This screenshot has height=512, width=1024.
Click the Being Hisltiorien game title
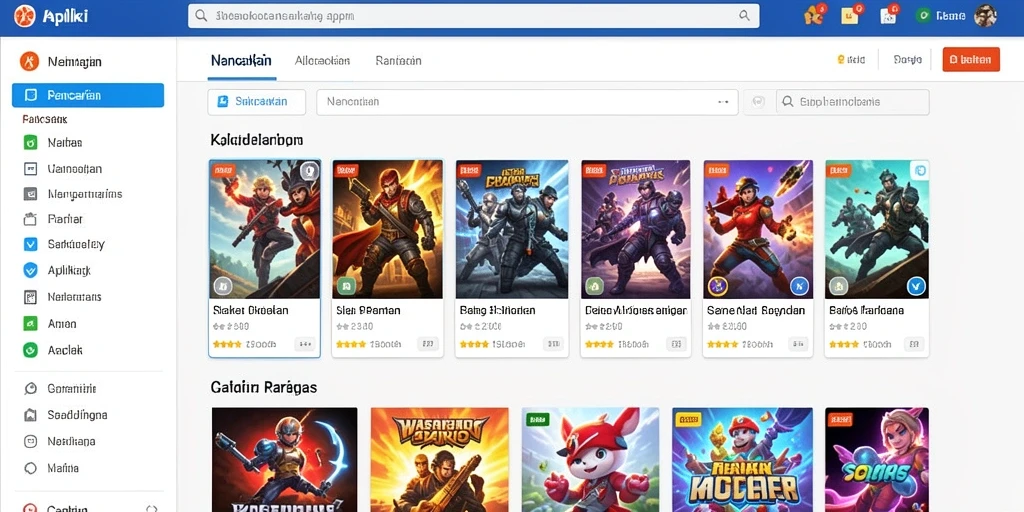(498, 311)
